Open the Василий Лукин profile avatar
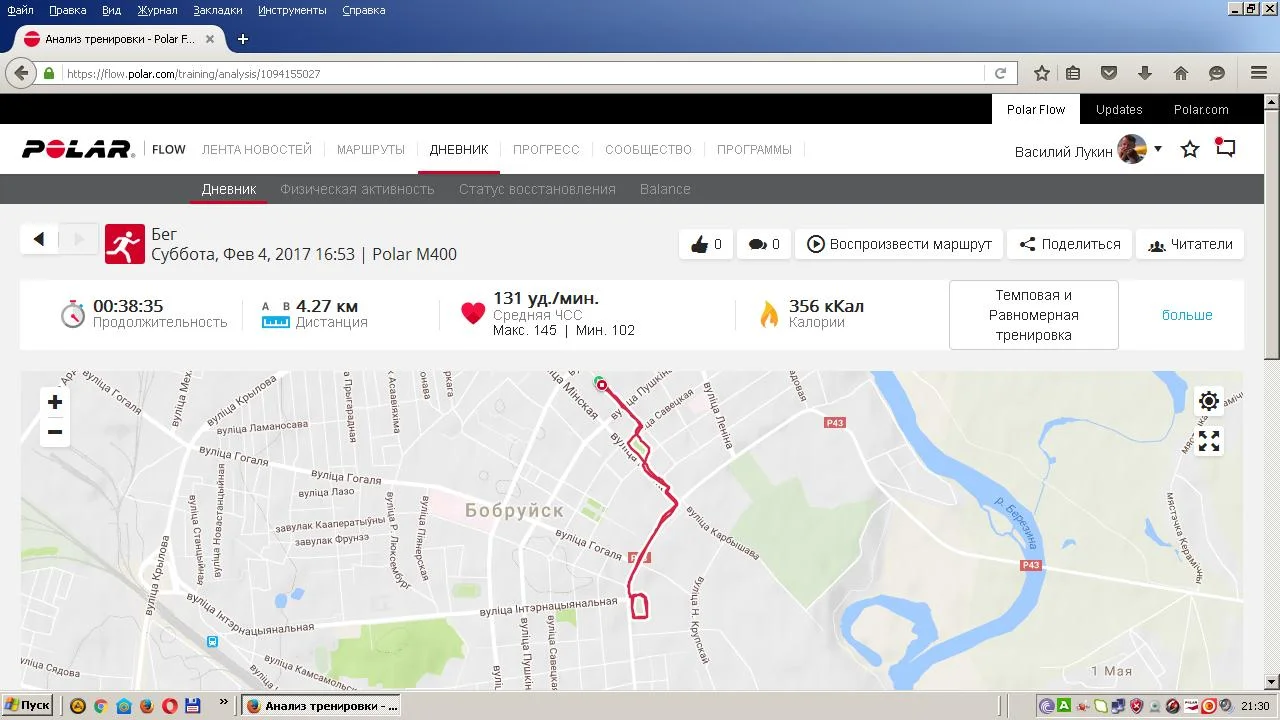 click(1132, 149)
